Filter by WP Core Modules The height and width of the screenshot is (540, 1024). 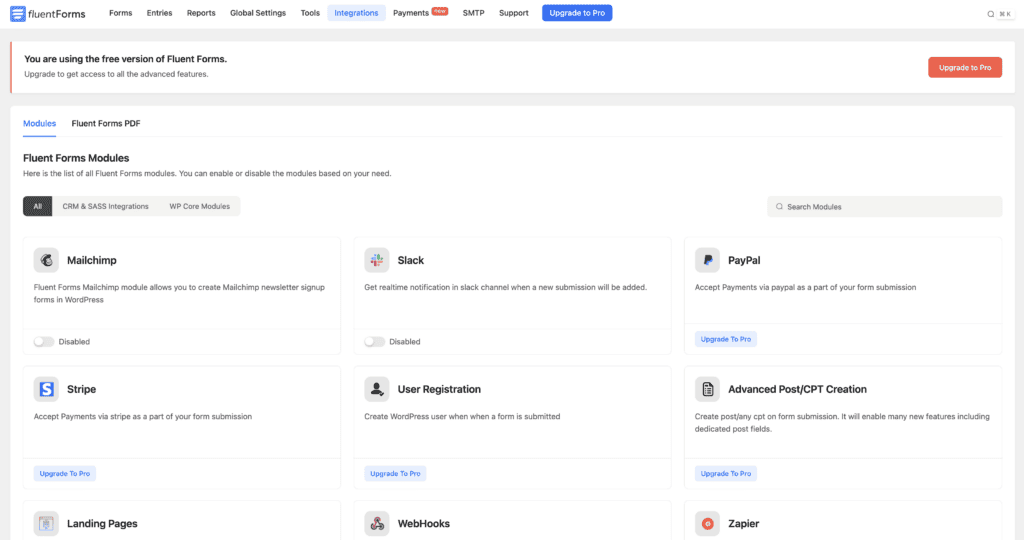(x=200, y=206)
